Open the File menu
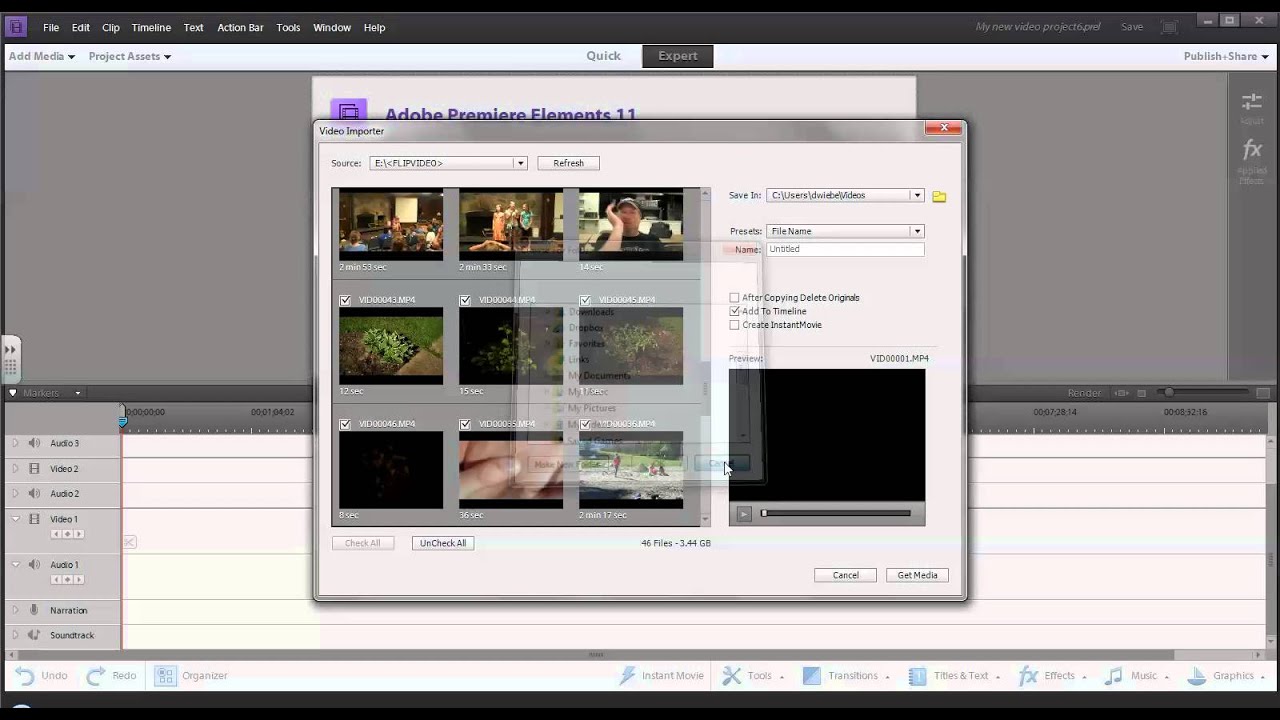 [x=51, y=27]
